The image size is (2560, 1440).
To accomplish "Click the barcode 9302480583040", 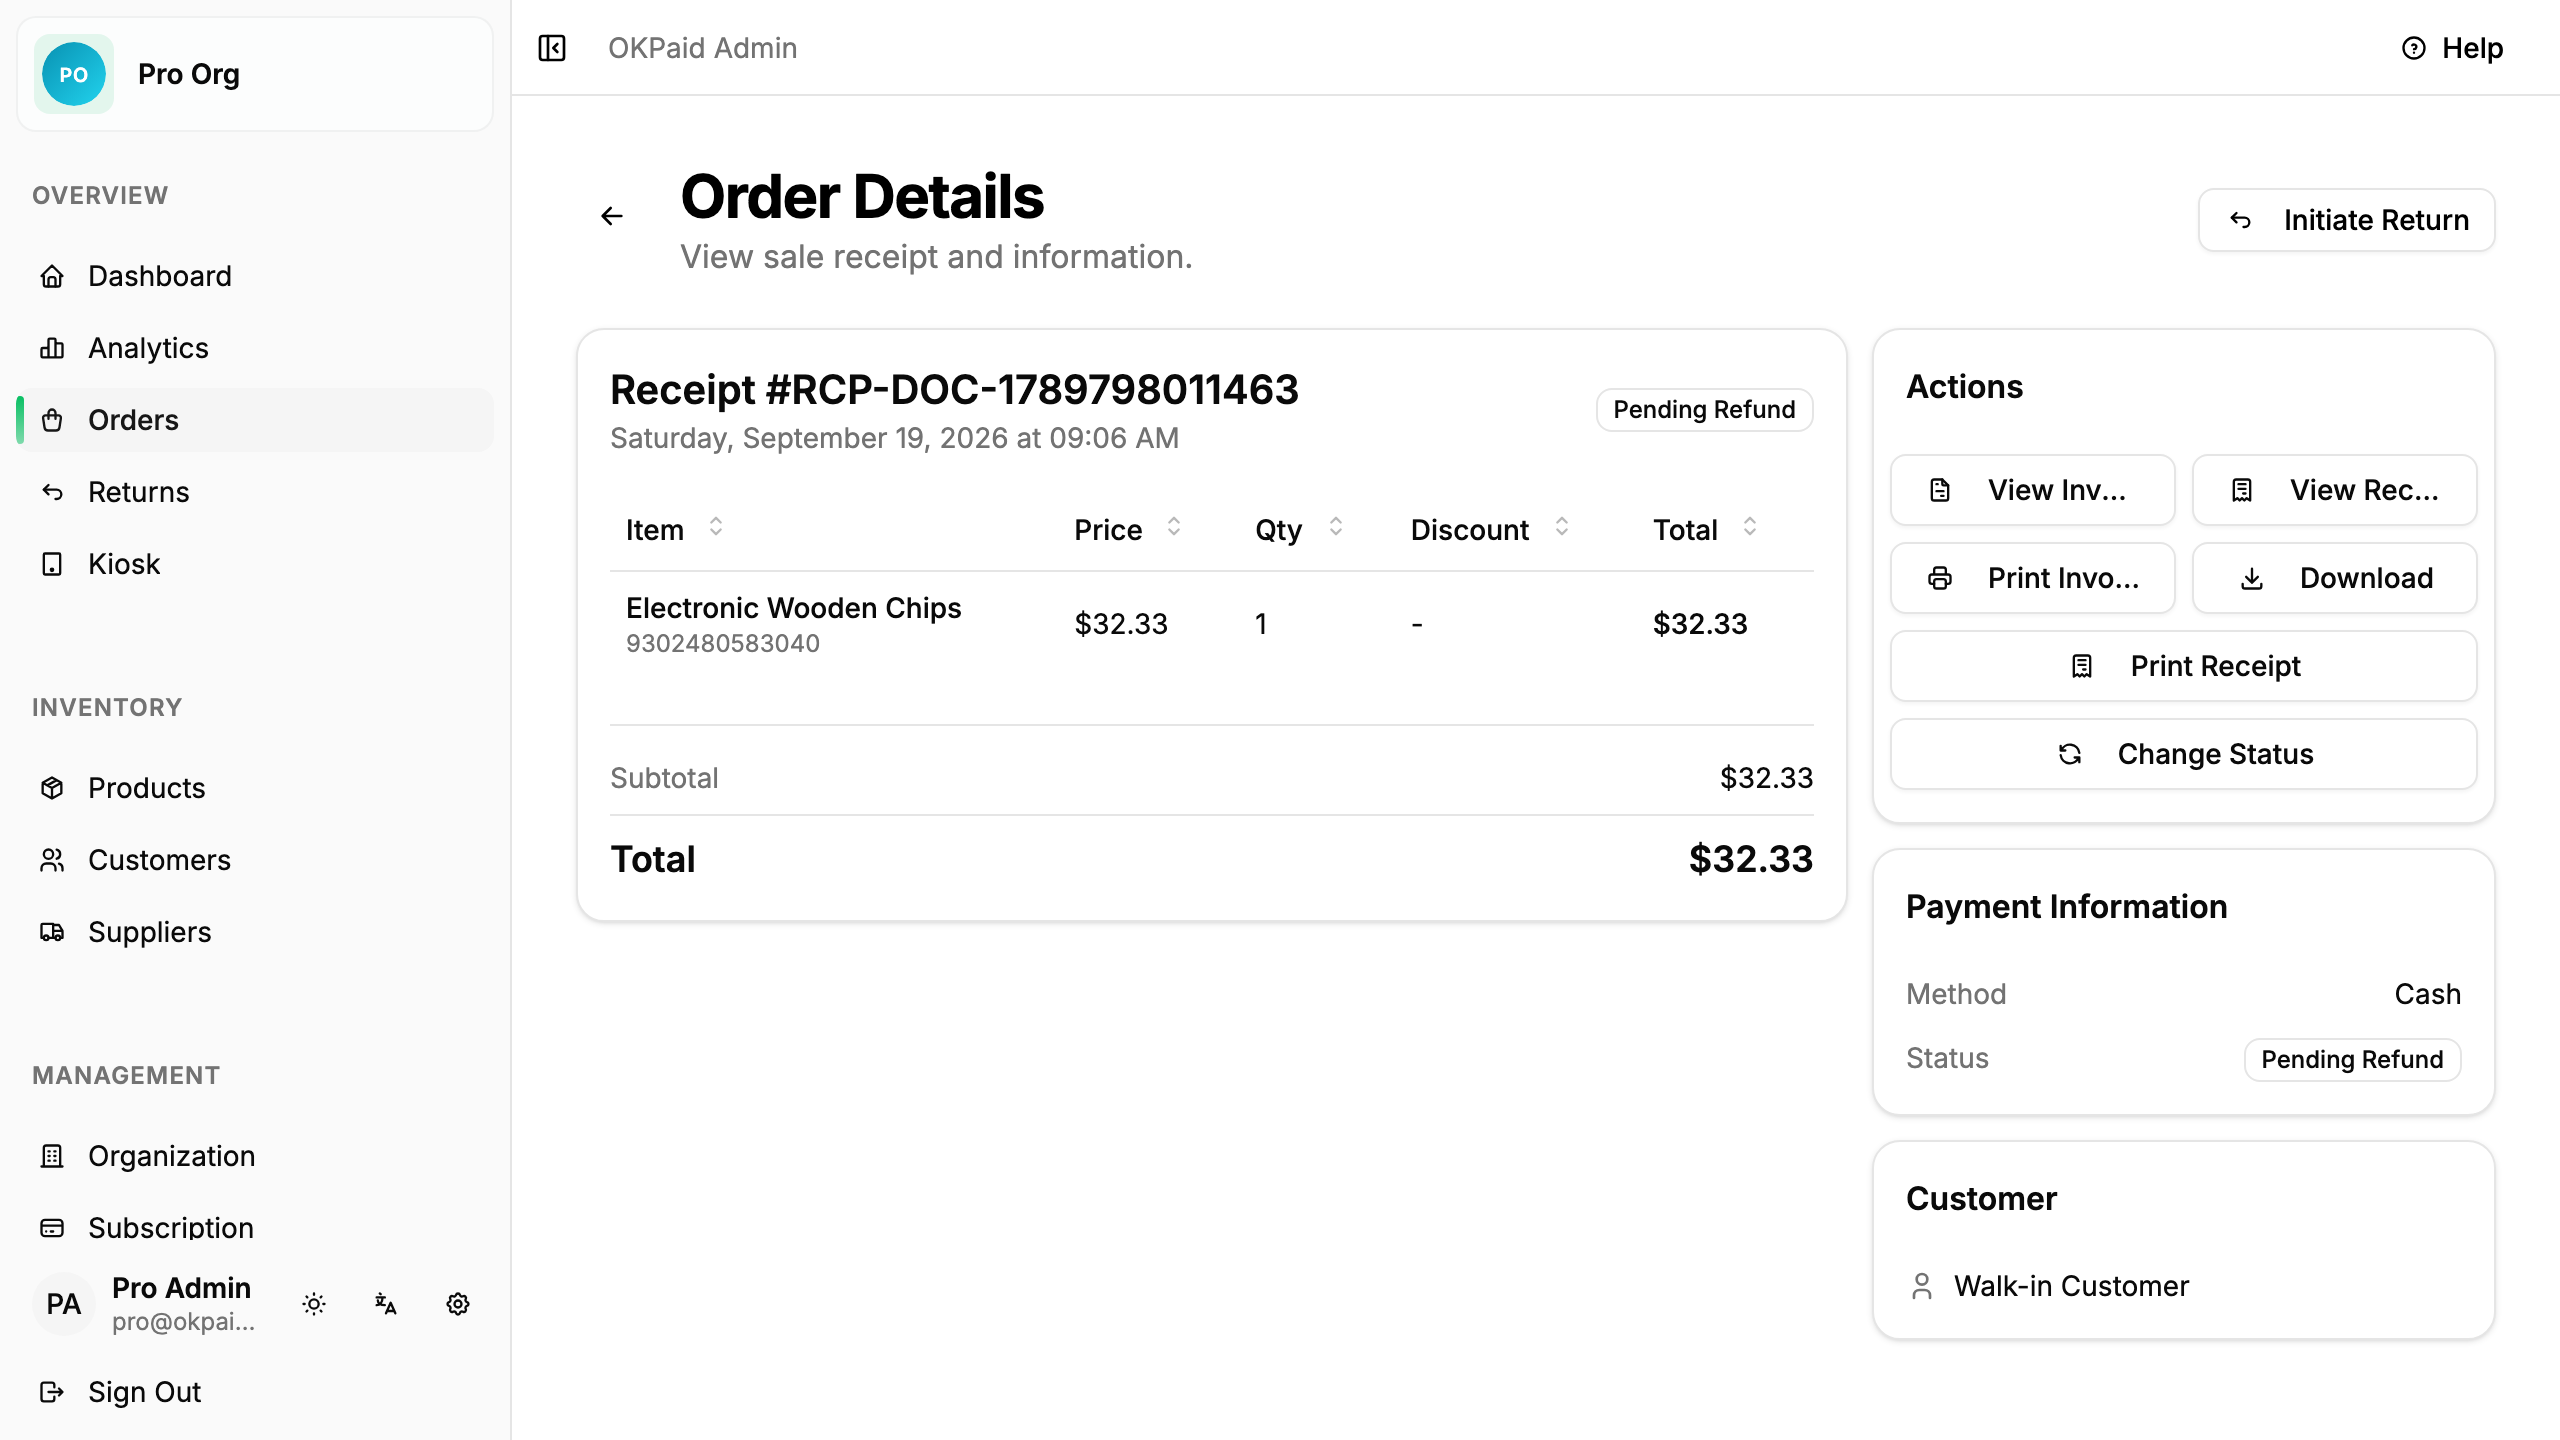I will [x=722, y=643].
